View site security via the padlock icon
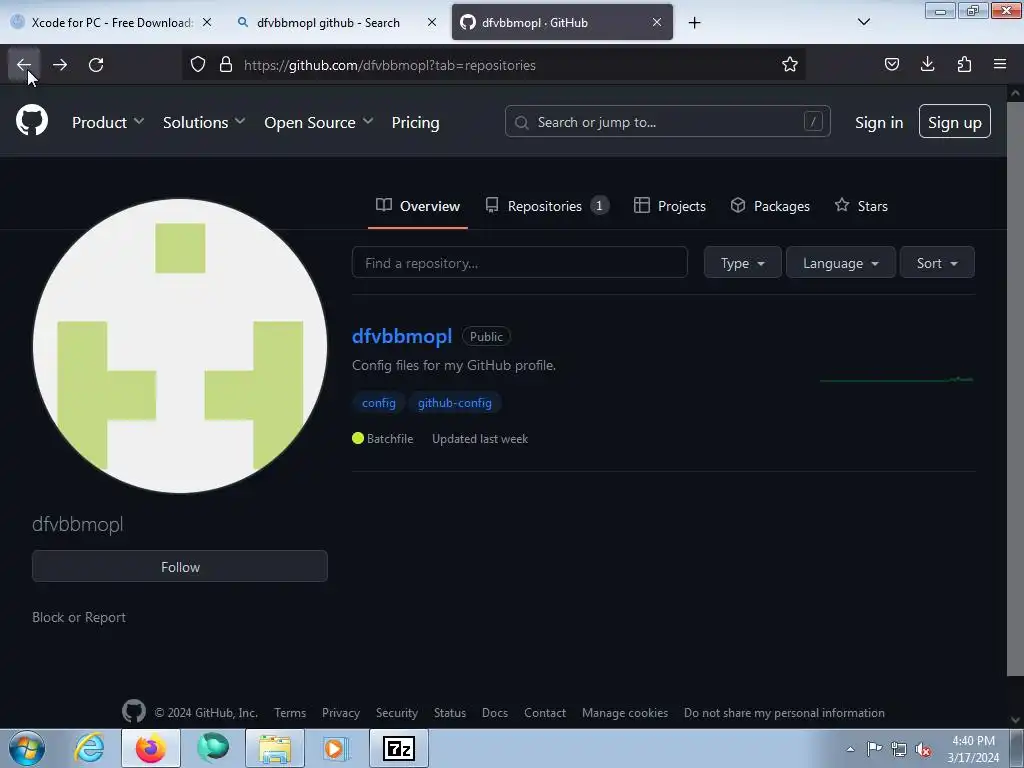This screenshot has height=768, width=1024. (x=226, y=65)
